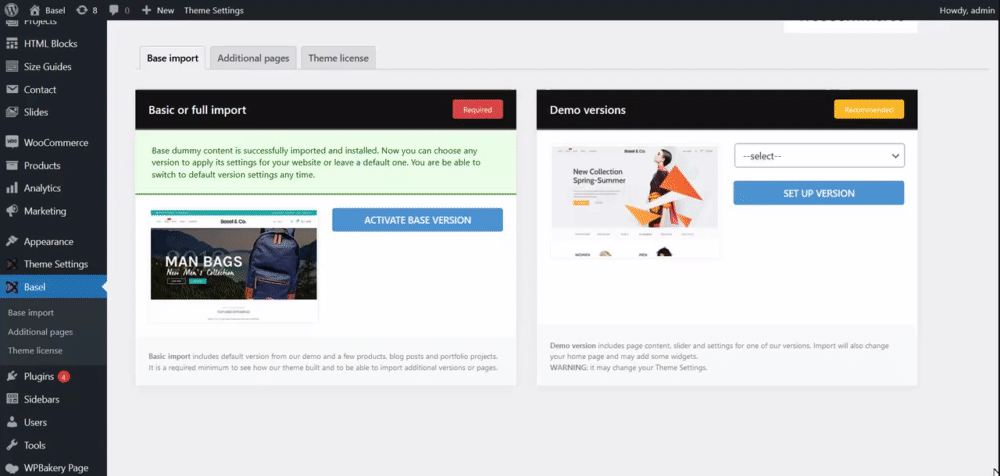Open Size Guides menu label
The image size is (1000, 476).
tap(48, 66)
